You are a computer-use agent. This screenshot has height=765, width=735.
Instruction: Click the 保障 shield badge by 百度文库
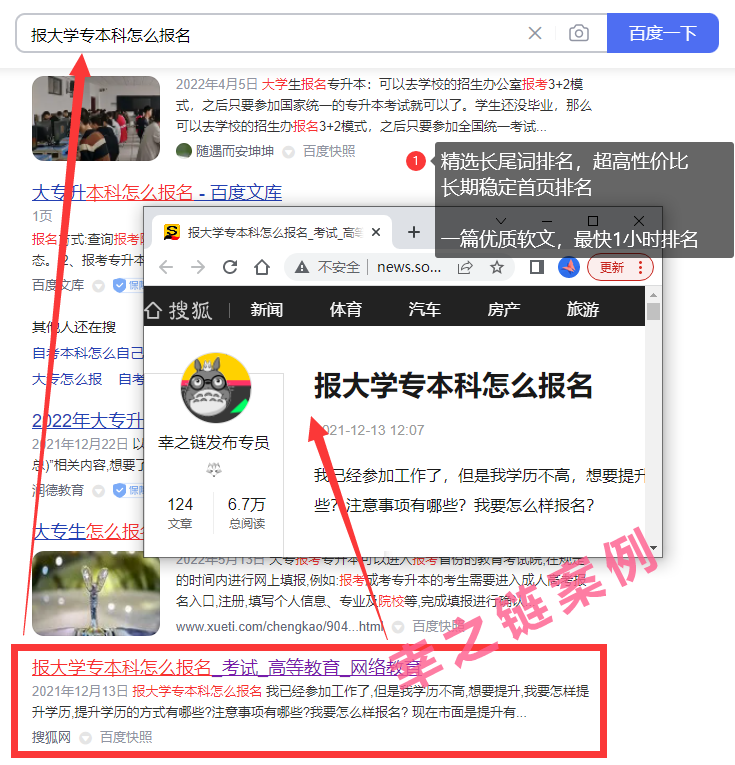[x=128, y=285]
